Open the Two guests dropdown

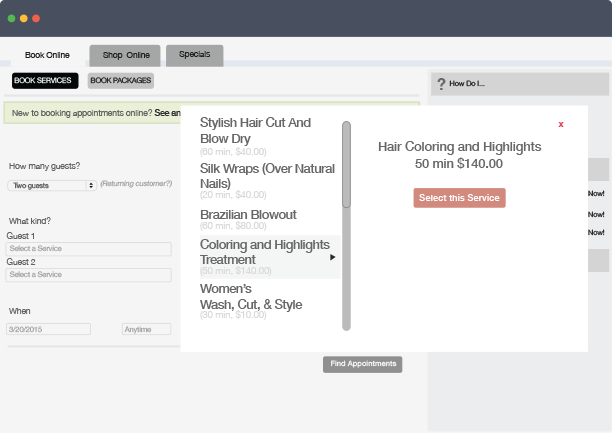pyautogui.click(x=51, y=185)
